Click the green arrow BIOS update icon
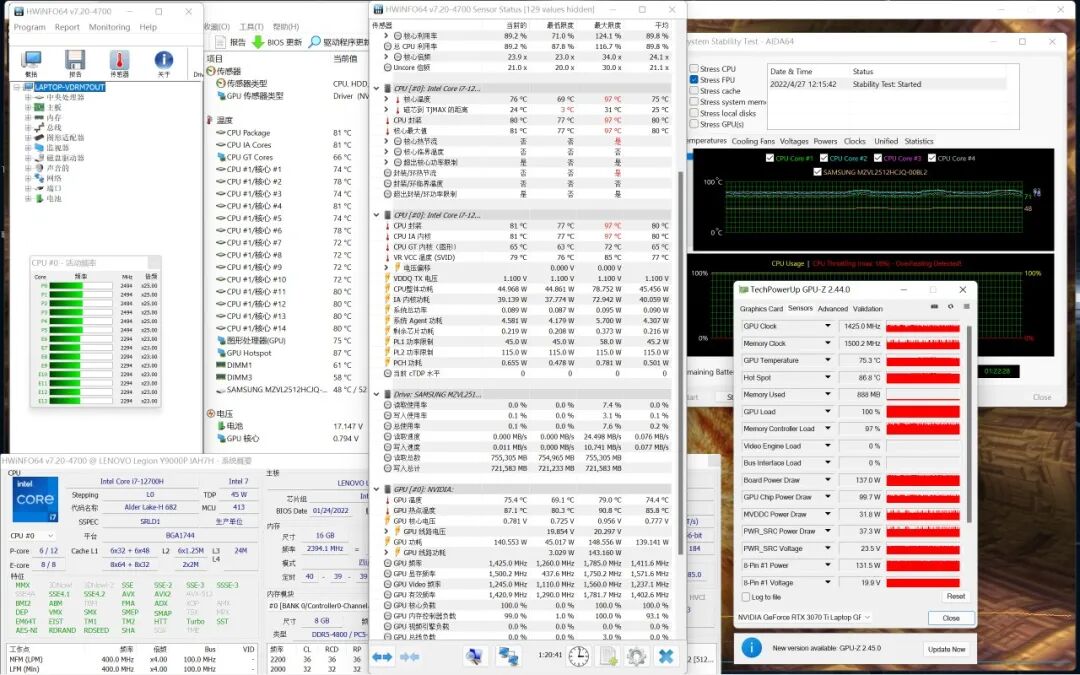 click(x=258, y=42)
